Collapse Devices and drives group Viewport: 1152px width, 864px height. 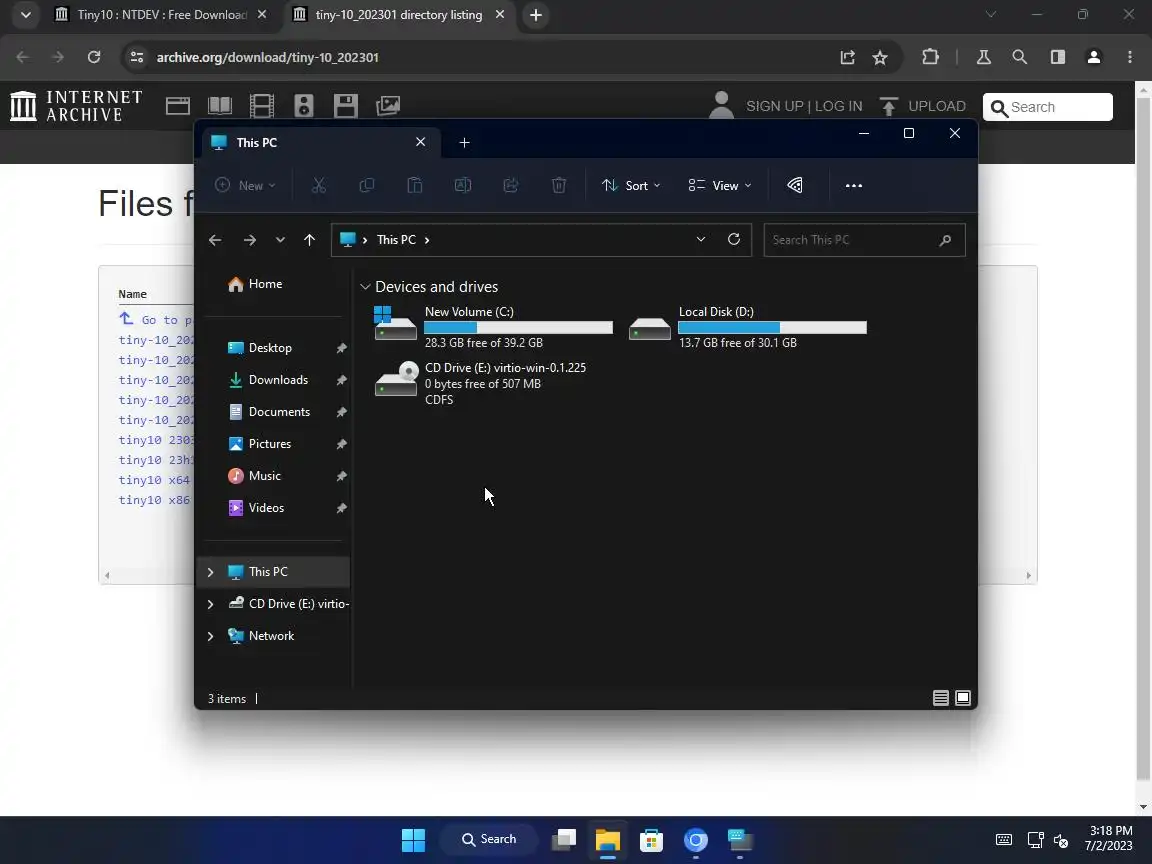pos(365,287)
